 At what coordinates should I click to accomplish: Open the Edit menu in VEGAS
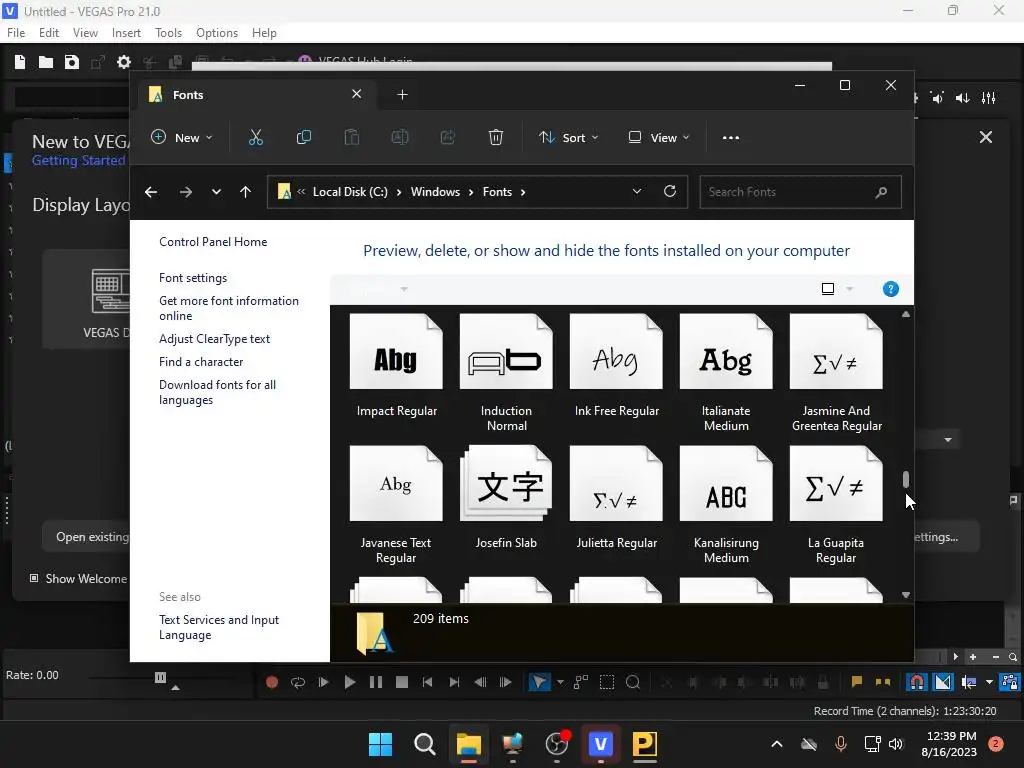coord(49,33)
